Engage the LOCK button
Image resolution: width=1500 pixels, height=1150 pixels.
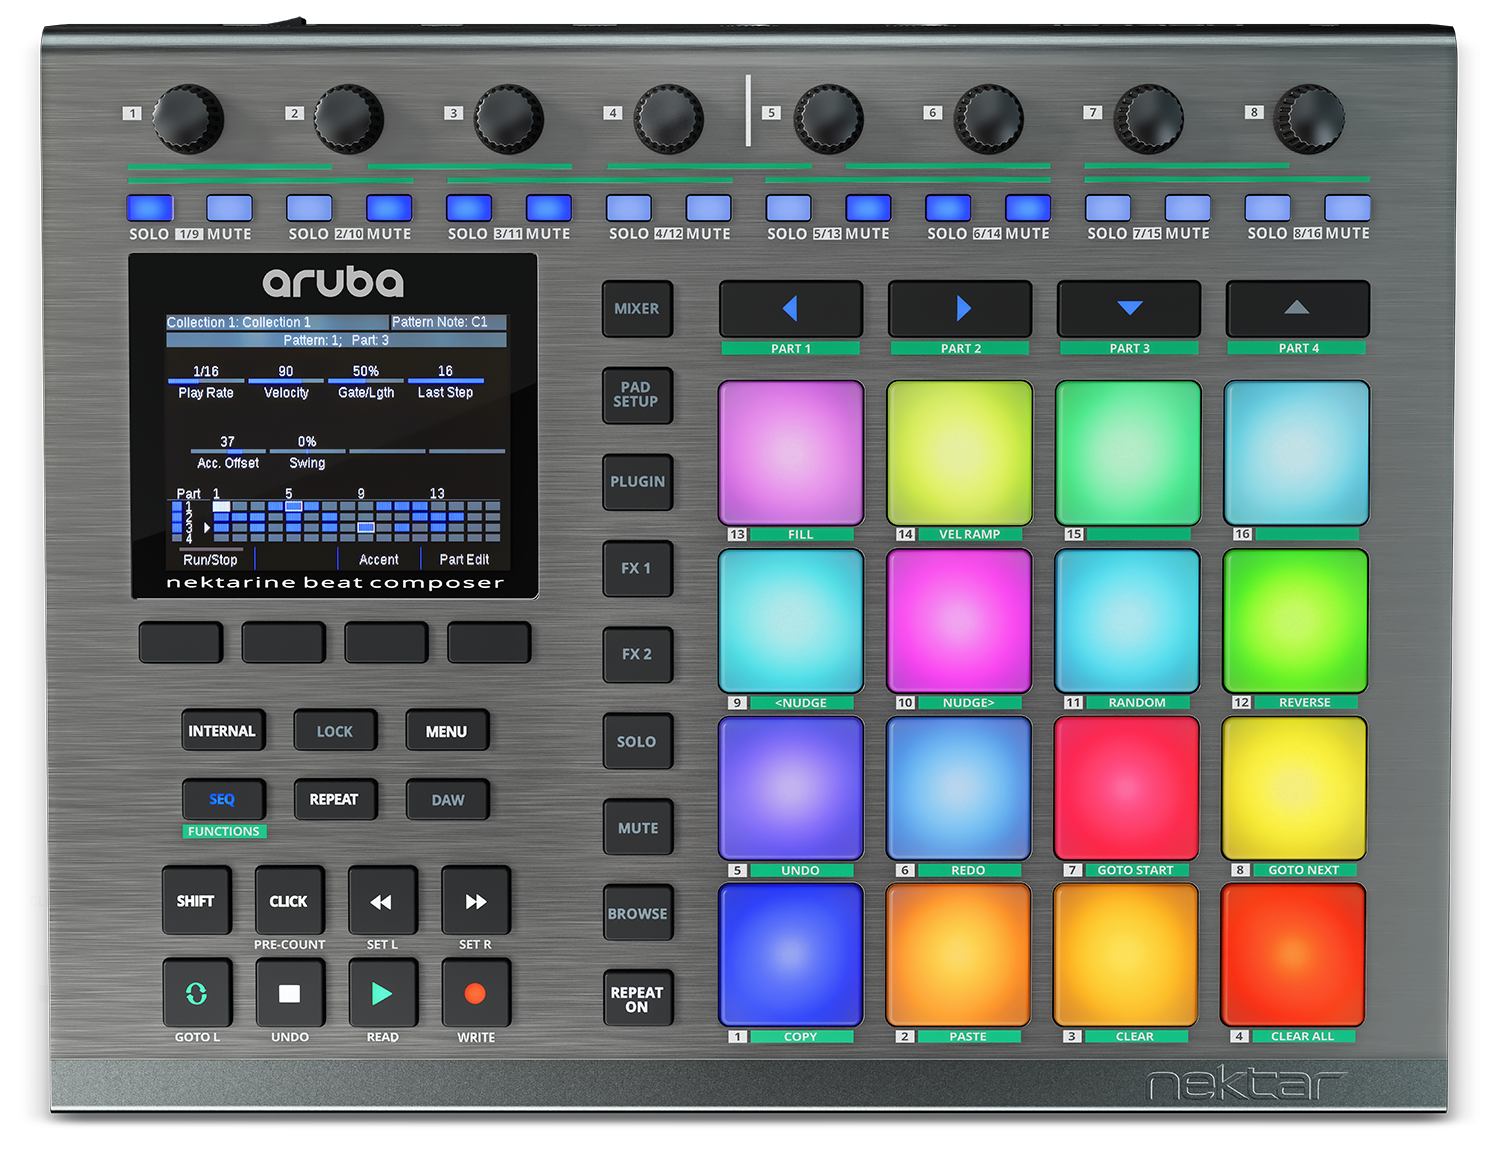335,731
